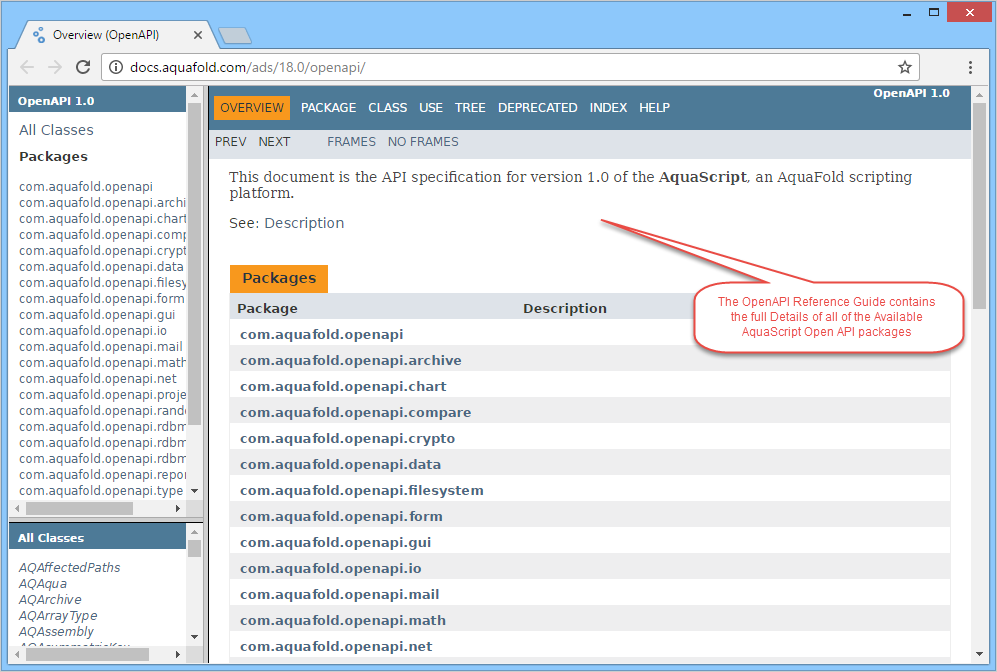Open All Classes link in packages frame
The height and width of the screenshot is (672, 997).
[x=56, y=130]
